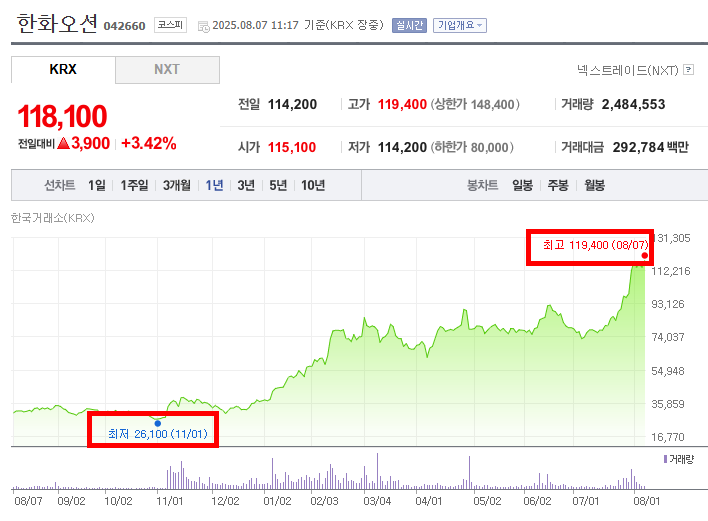Click the 11/01 date on chart axis

click(x=170, y=501)
